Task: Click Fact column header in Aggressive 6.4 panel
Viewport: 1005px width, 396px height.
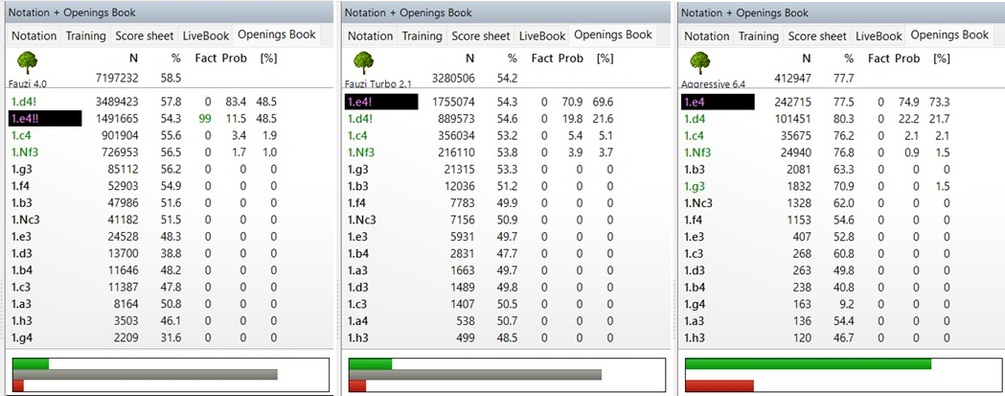Action: click(x=879, y=58)
